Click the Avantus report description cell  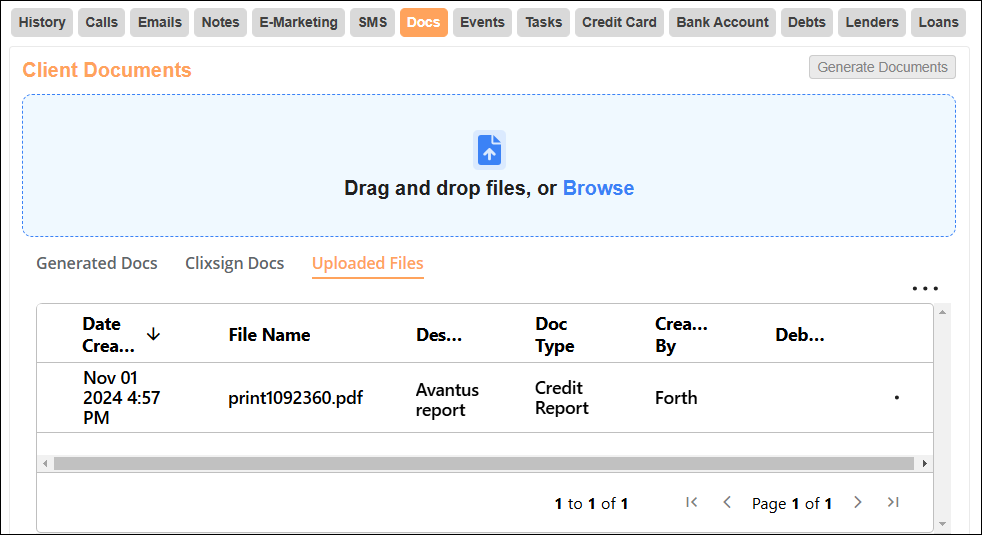447,400
